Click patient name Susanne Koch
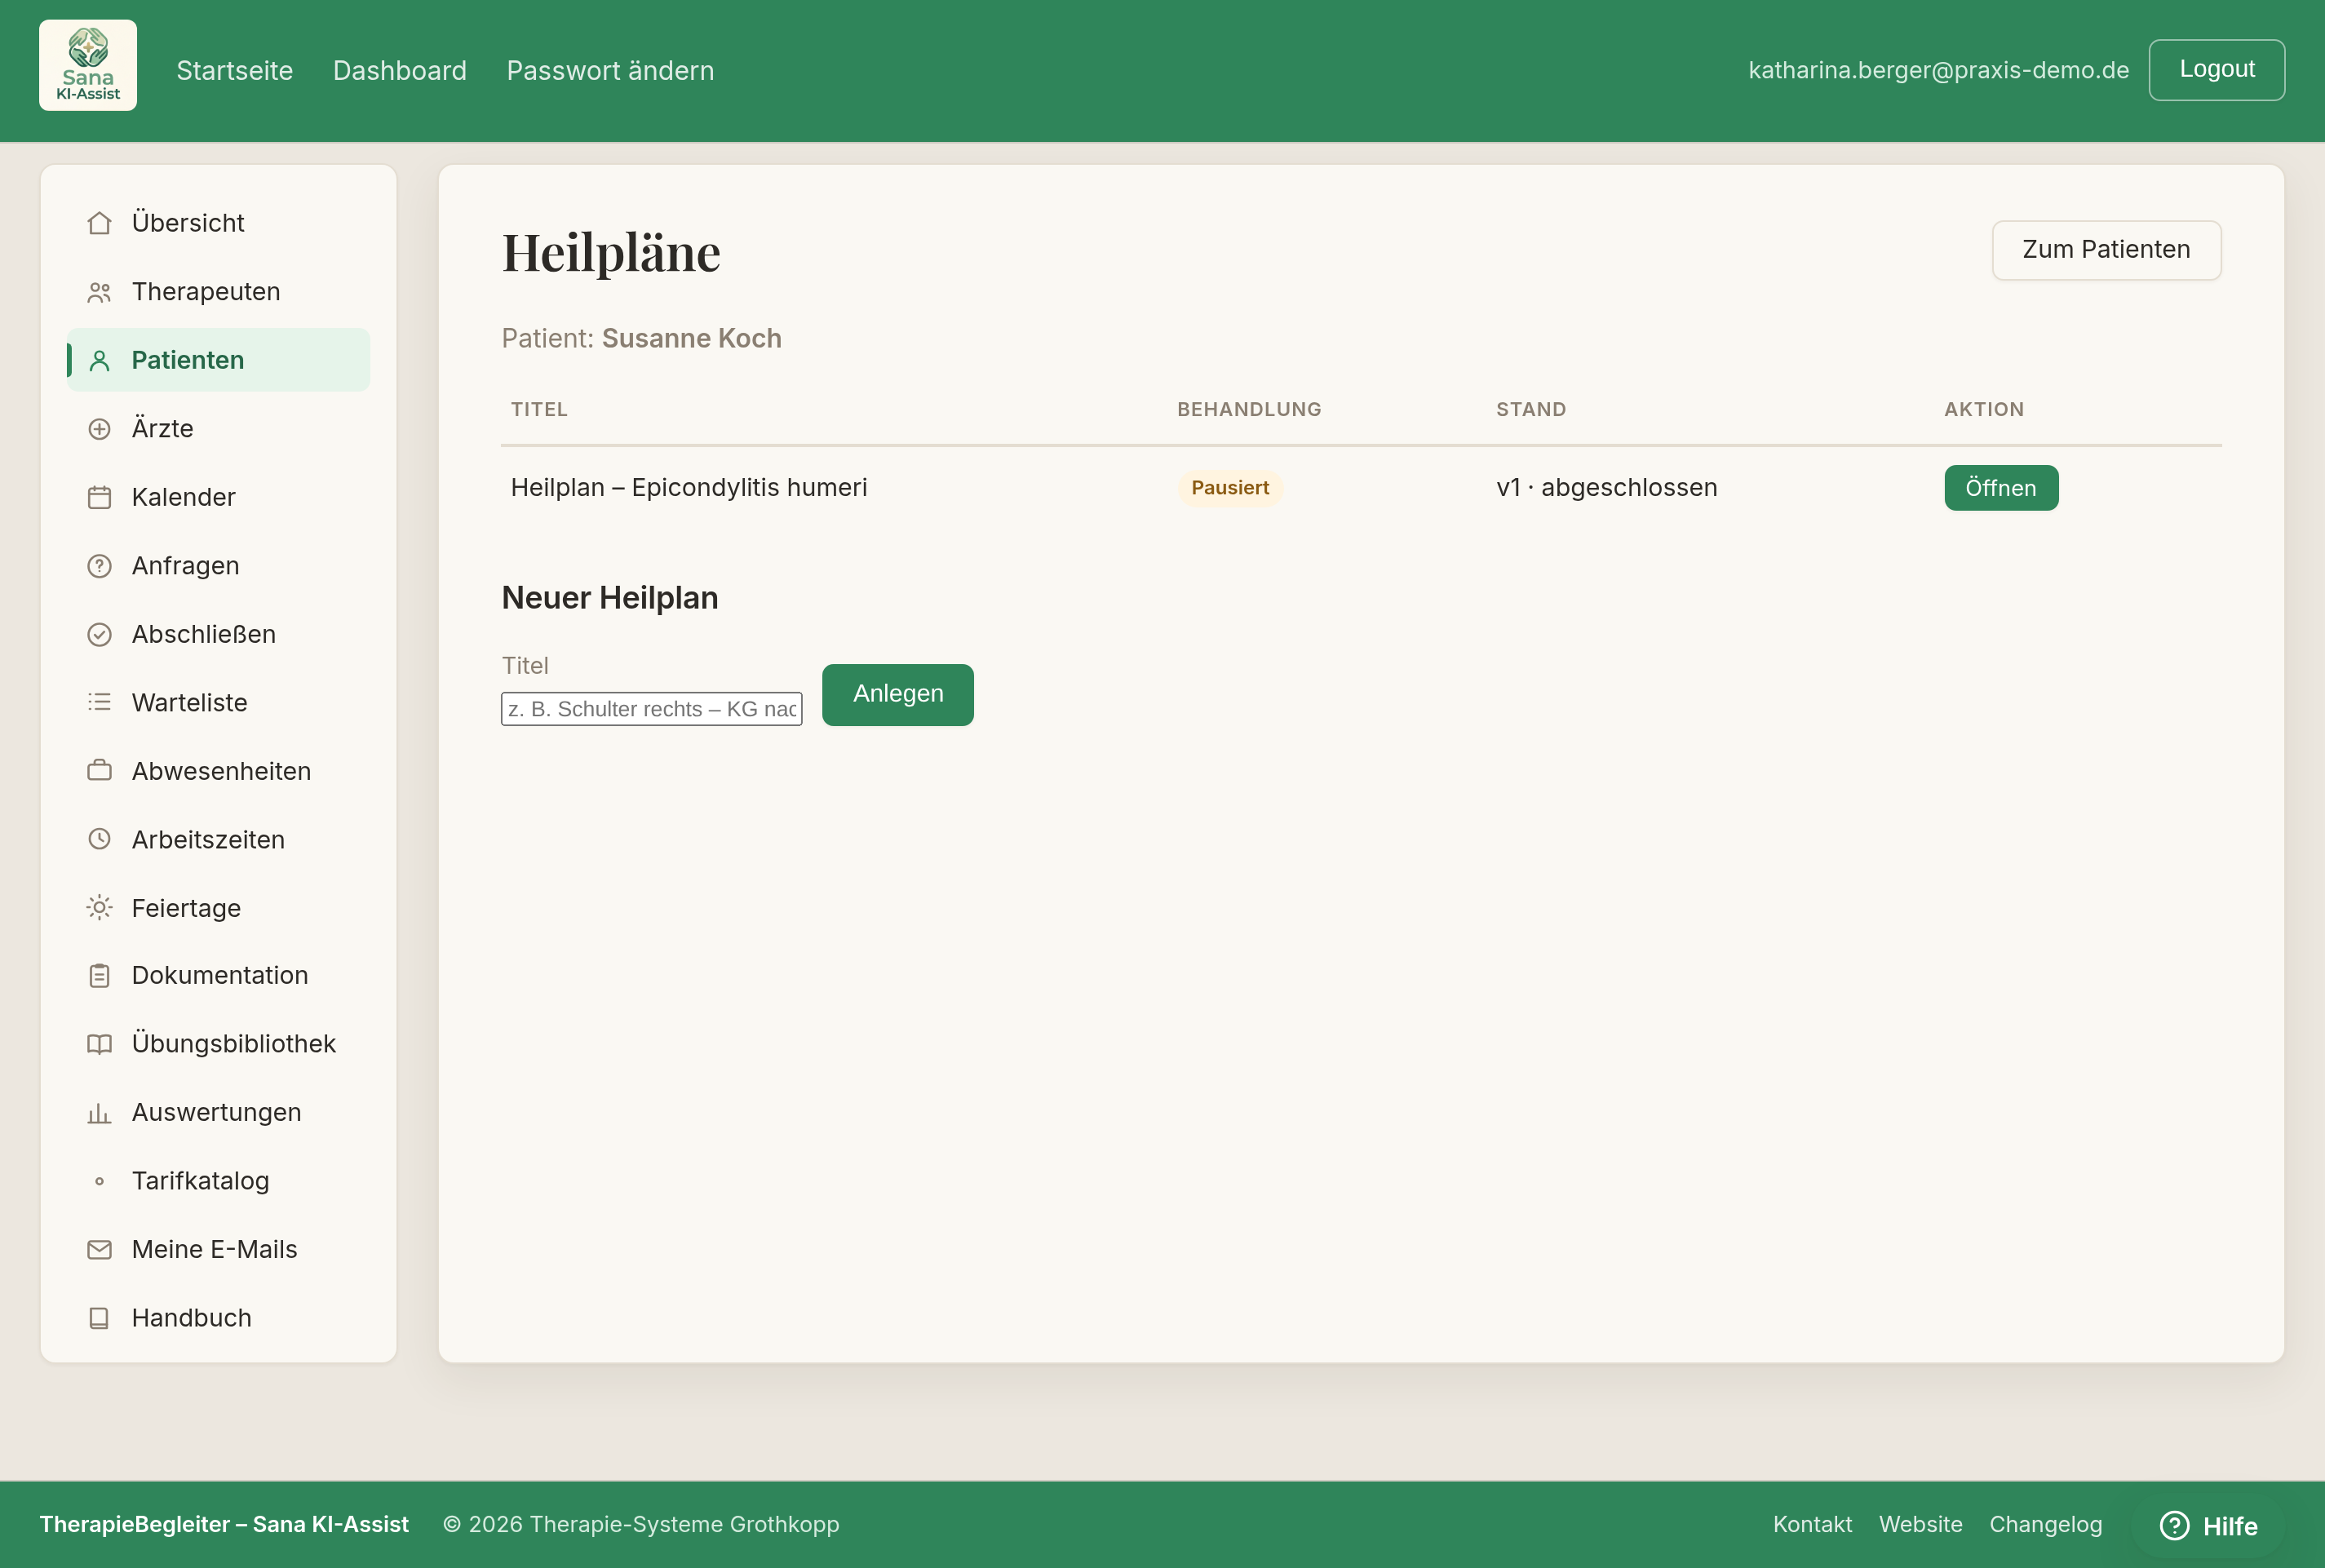 point(691,339)
